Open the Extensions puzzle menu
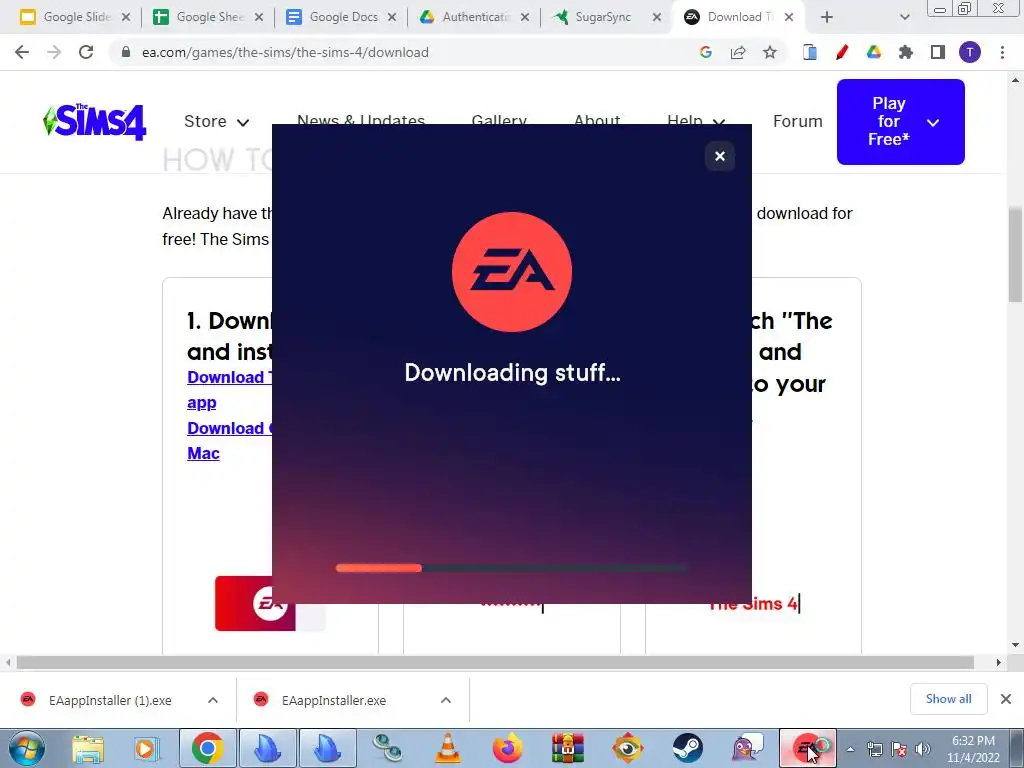This screenshot has height=768, width=1024. coord(906,52)
